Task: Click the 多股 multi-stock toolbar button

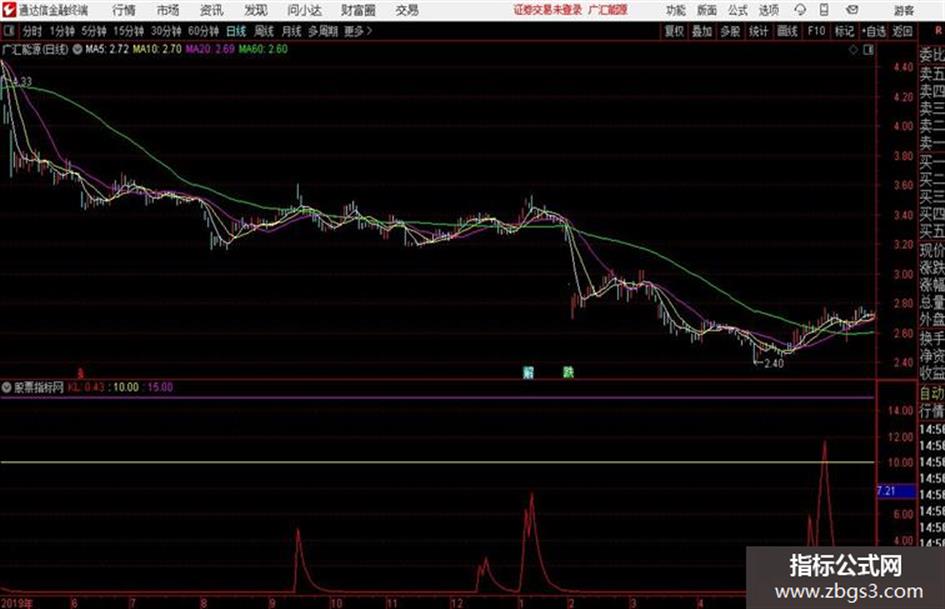Action: click(730, 31)
